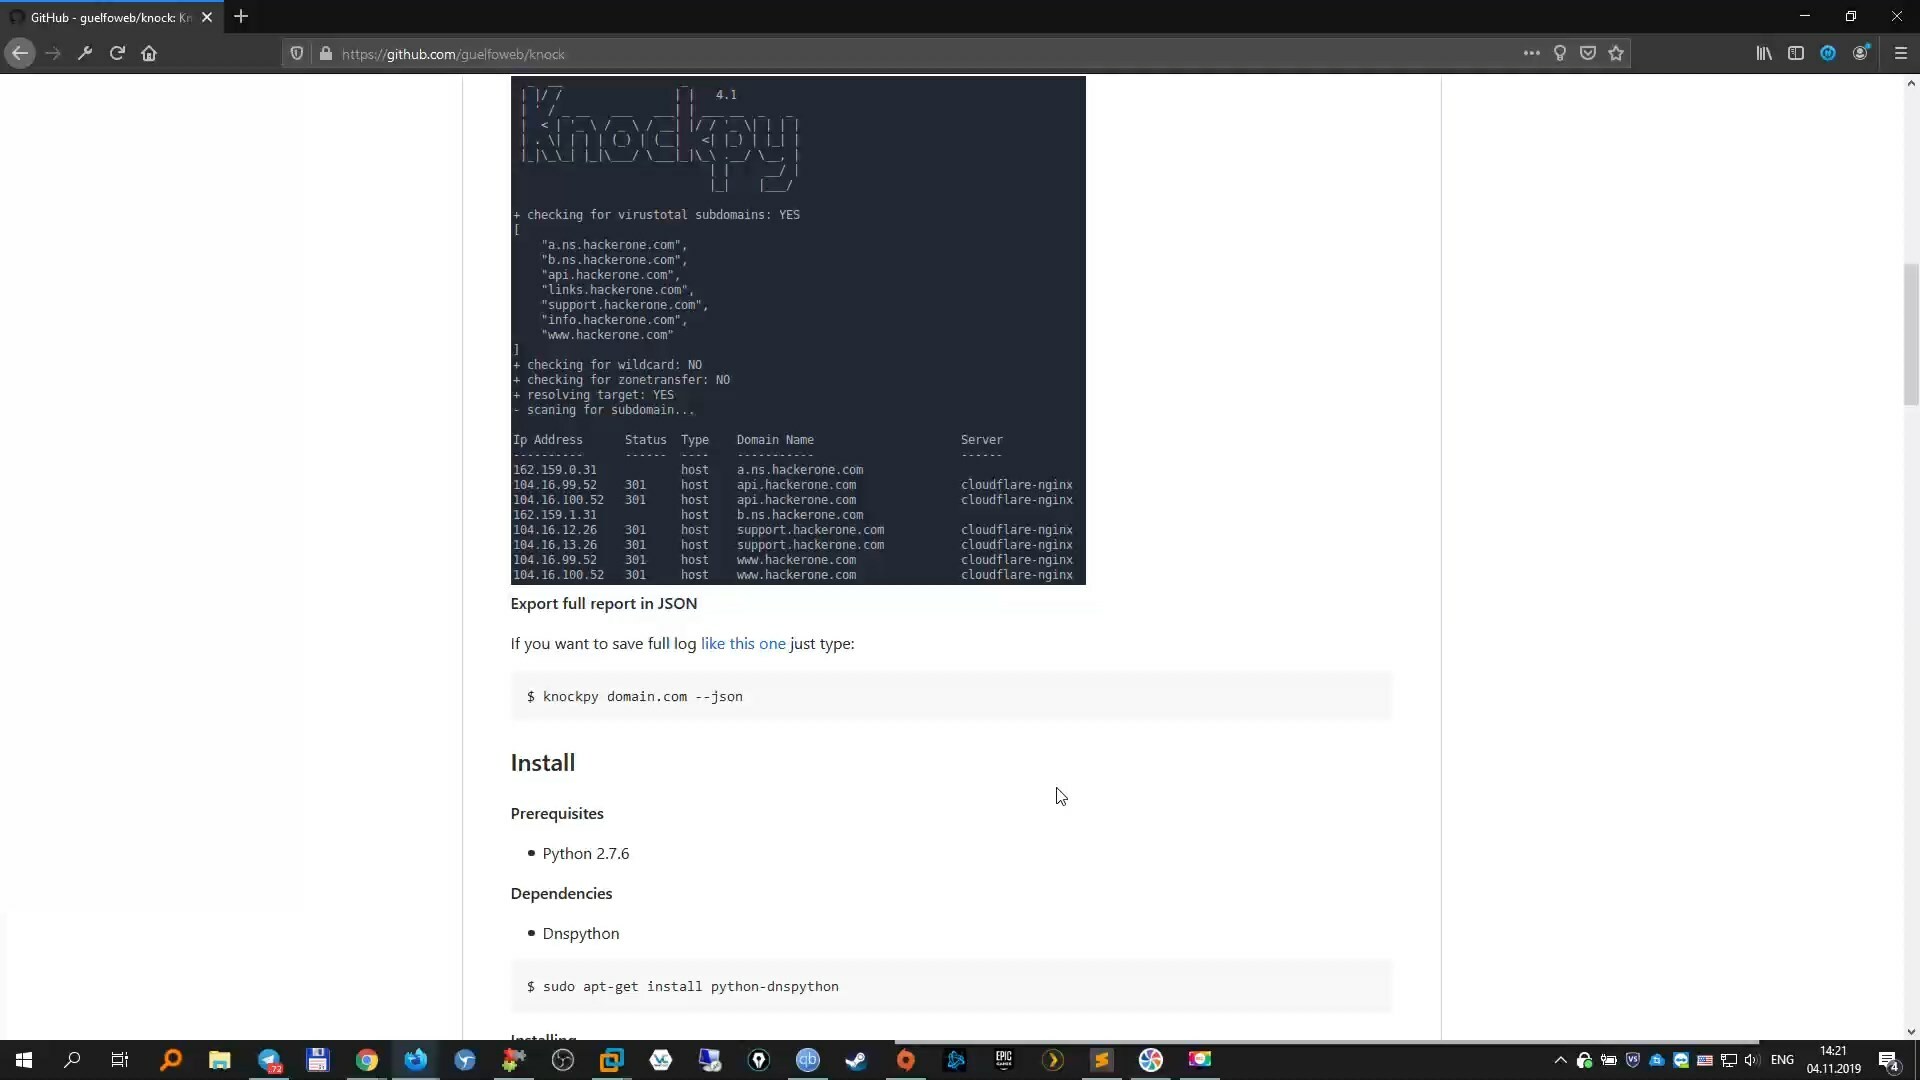Open the battery power tray icon
1920x1080 pixels.
pyautogui.click(x=1609, y=1060)
